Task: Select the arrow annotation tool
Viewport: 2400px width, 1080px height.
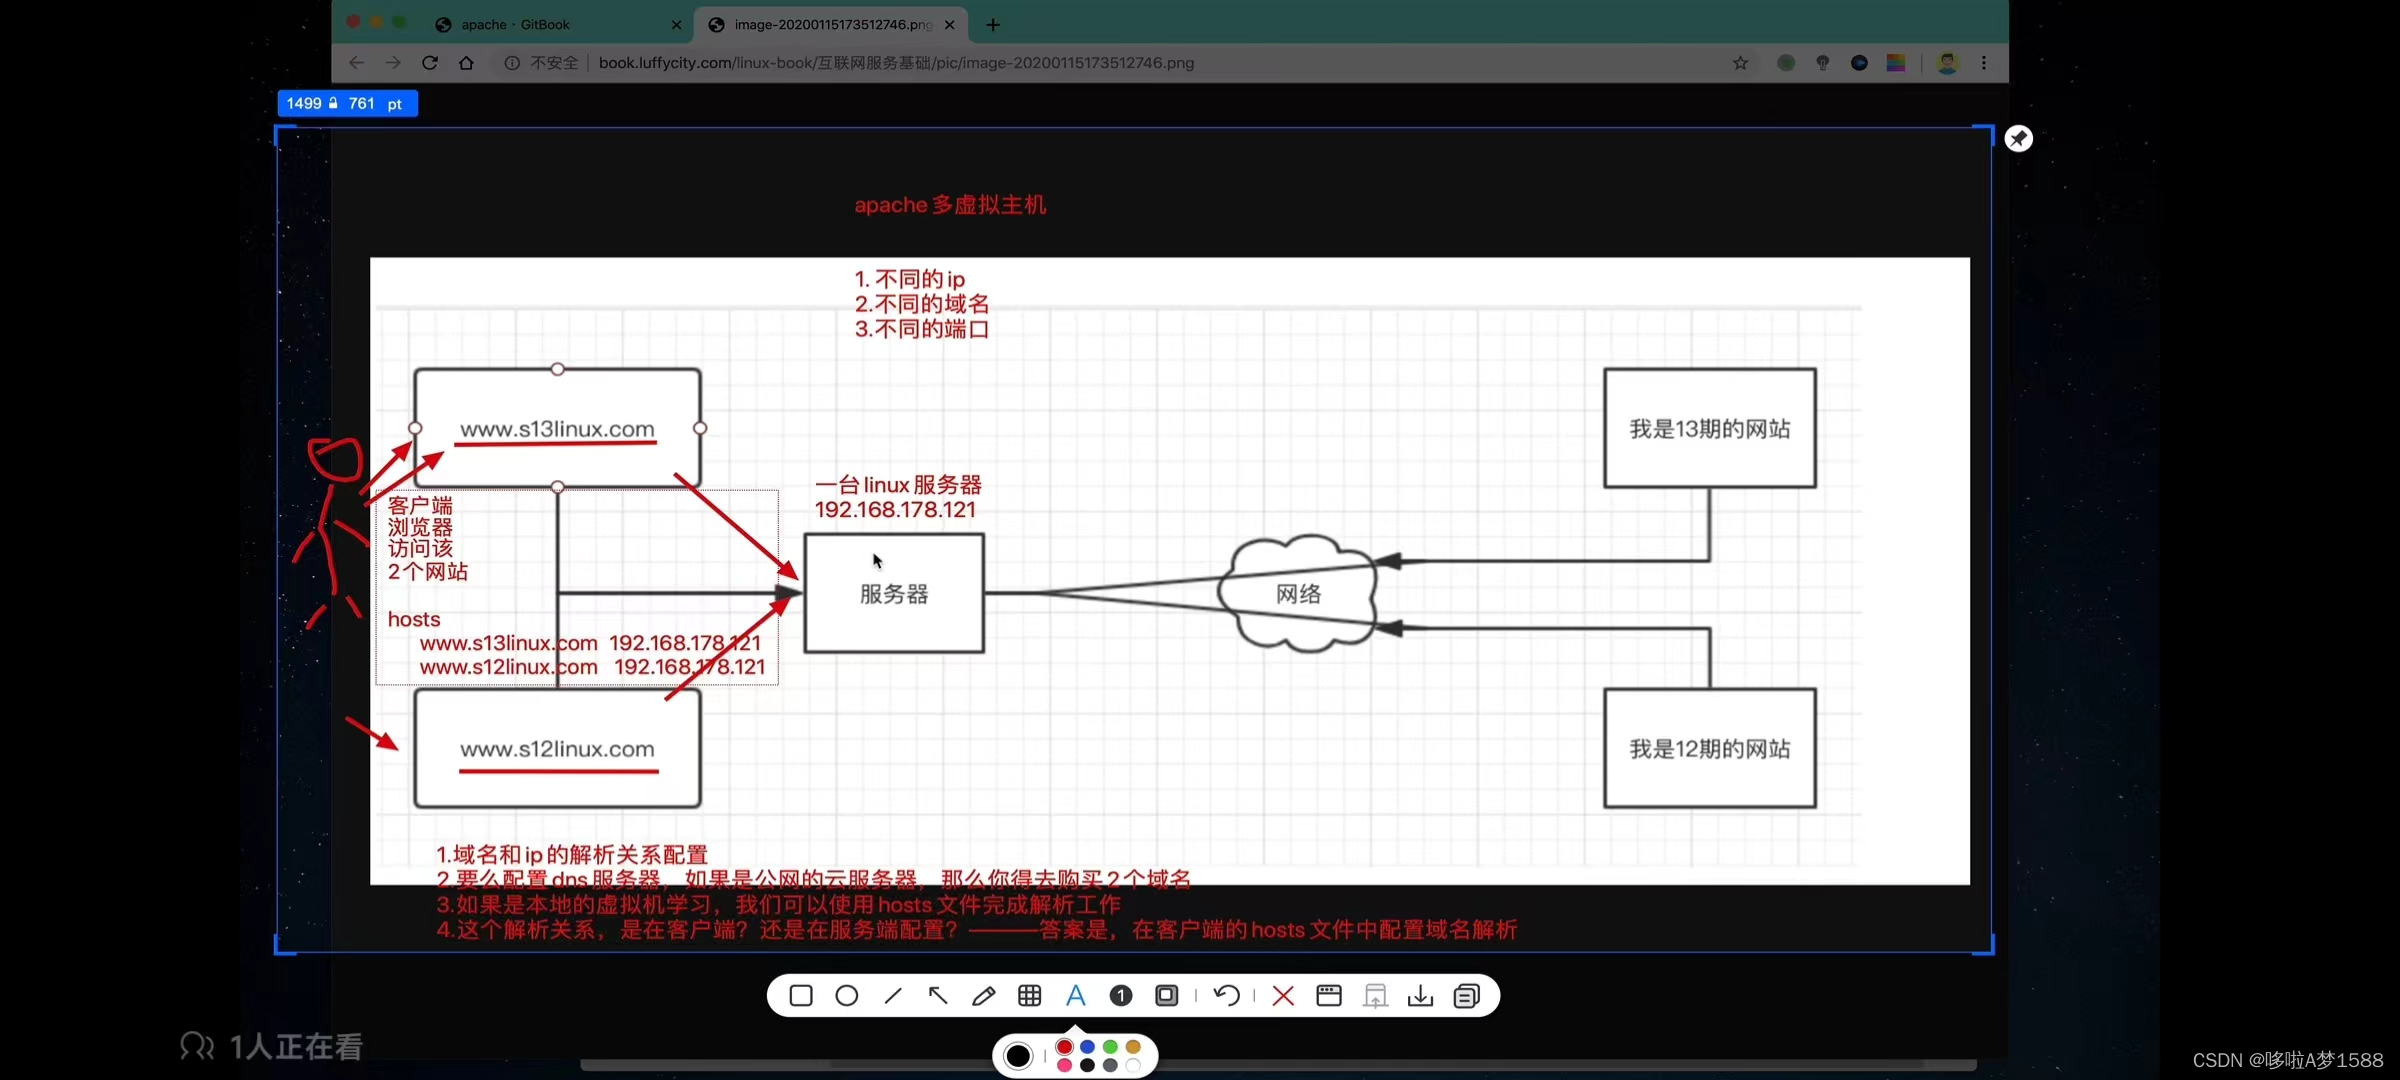Action: pos(938,996)
